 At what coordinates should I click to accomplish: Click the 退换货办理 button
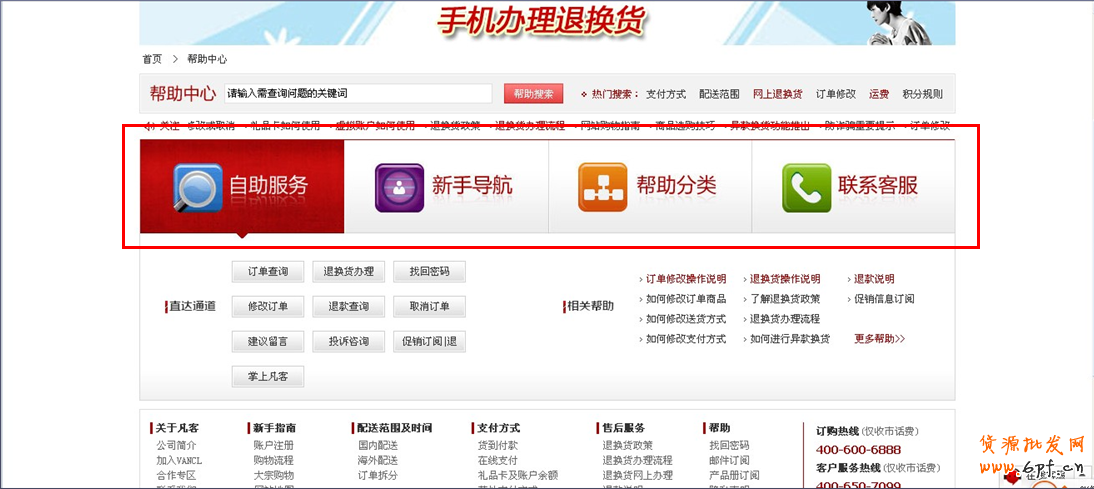click(x=349, y=272)
